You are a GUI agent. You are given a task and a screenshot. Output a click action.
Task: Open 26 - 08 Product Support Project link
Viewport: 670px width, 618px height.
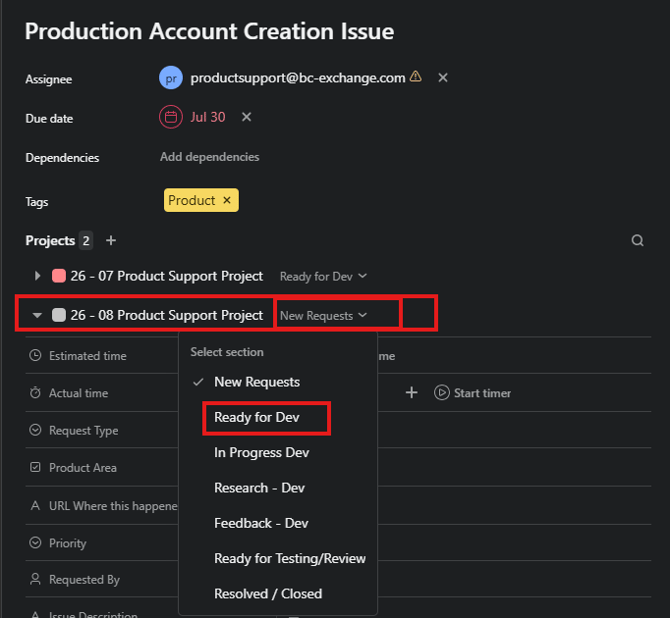pyautogui.click(x=167, y=315)
